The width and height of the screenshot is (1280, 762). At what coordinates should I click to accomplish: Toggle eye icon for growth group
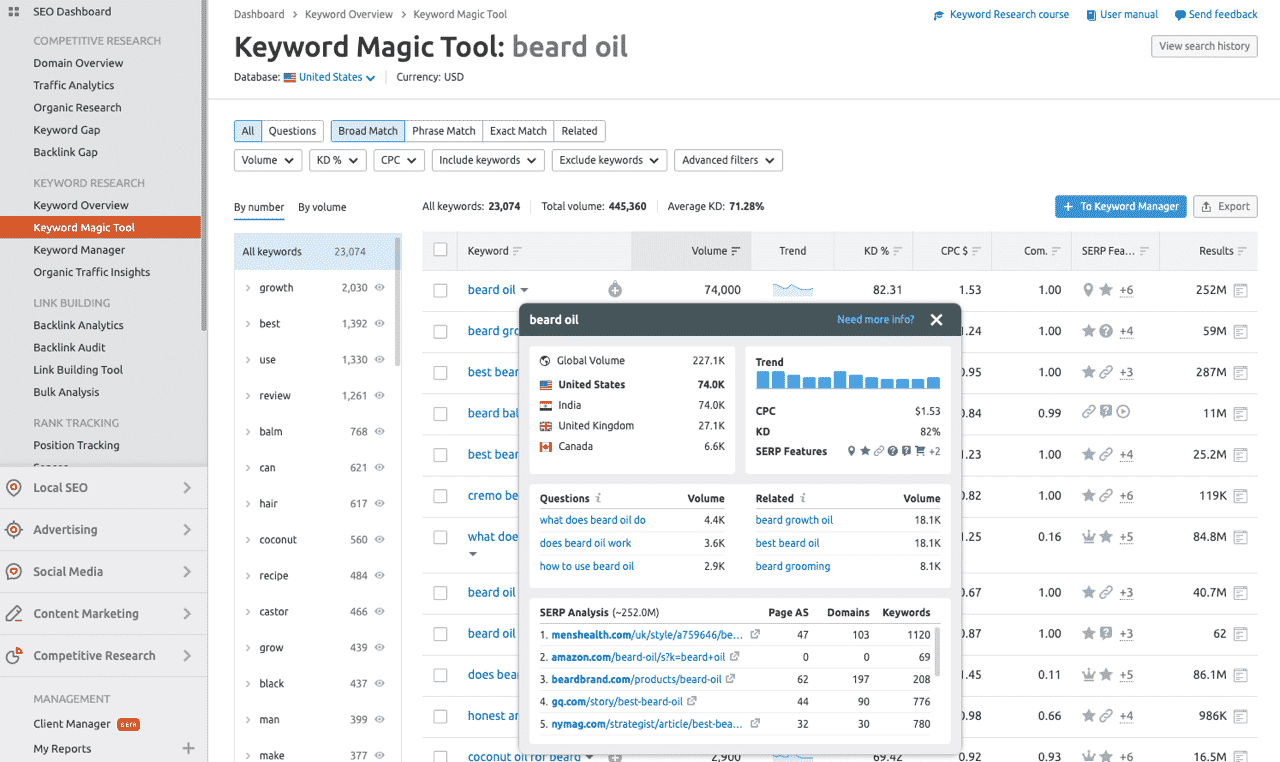click(379, 288)
